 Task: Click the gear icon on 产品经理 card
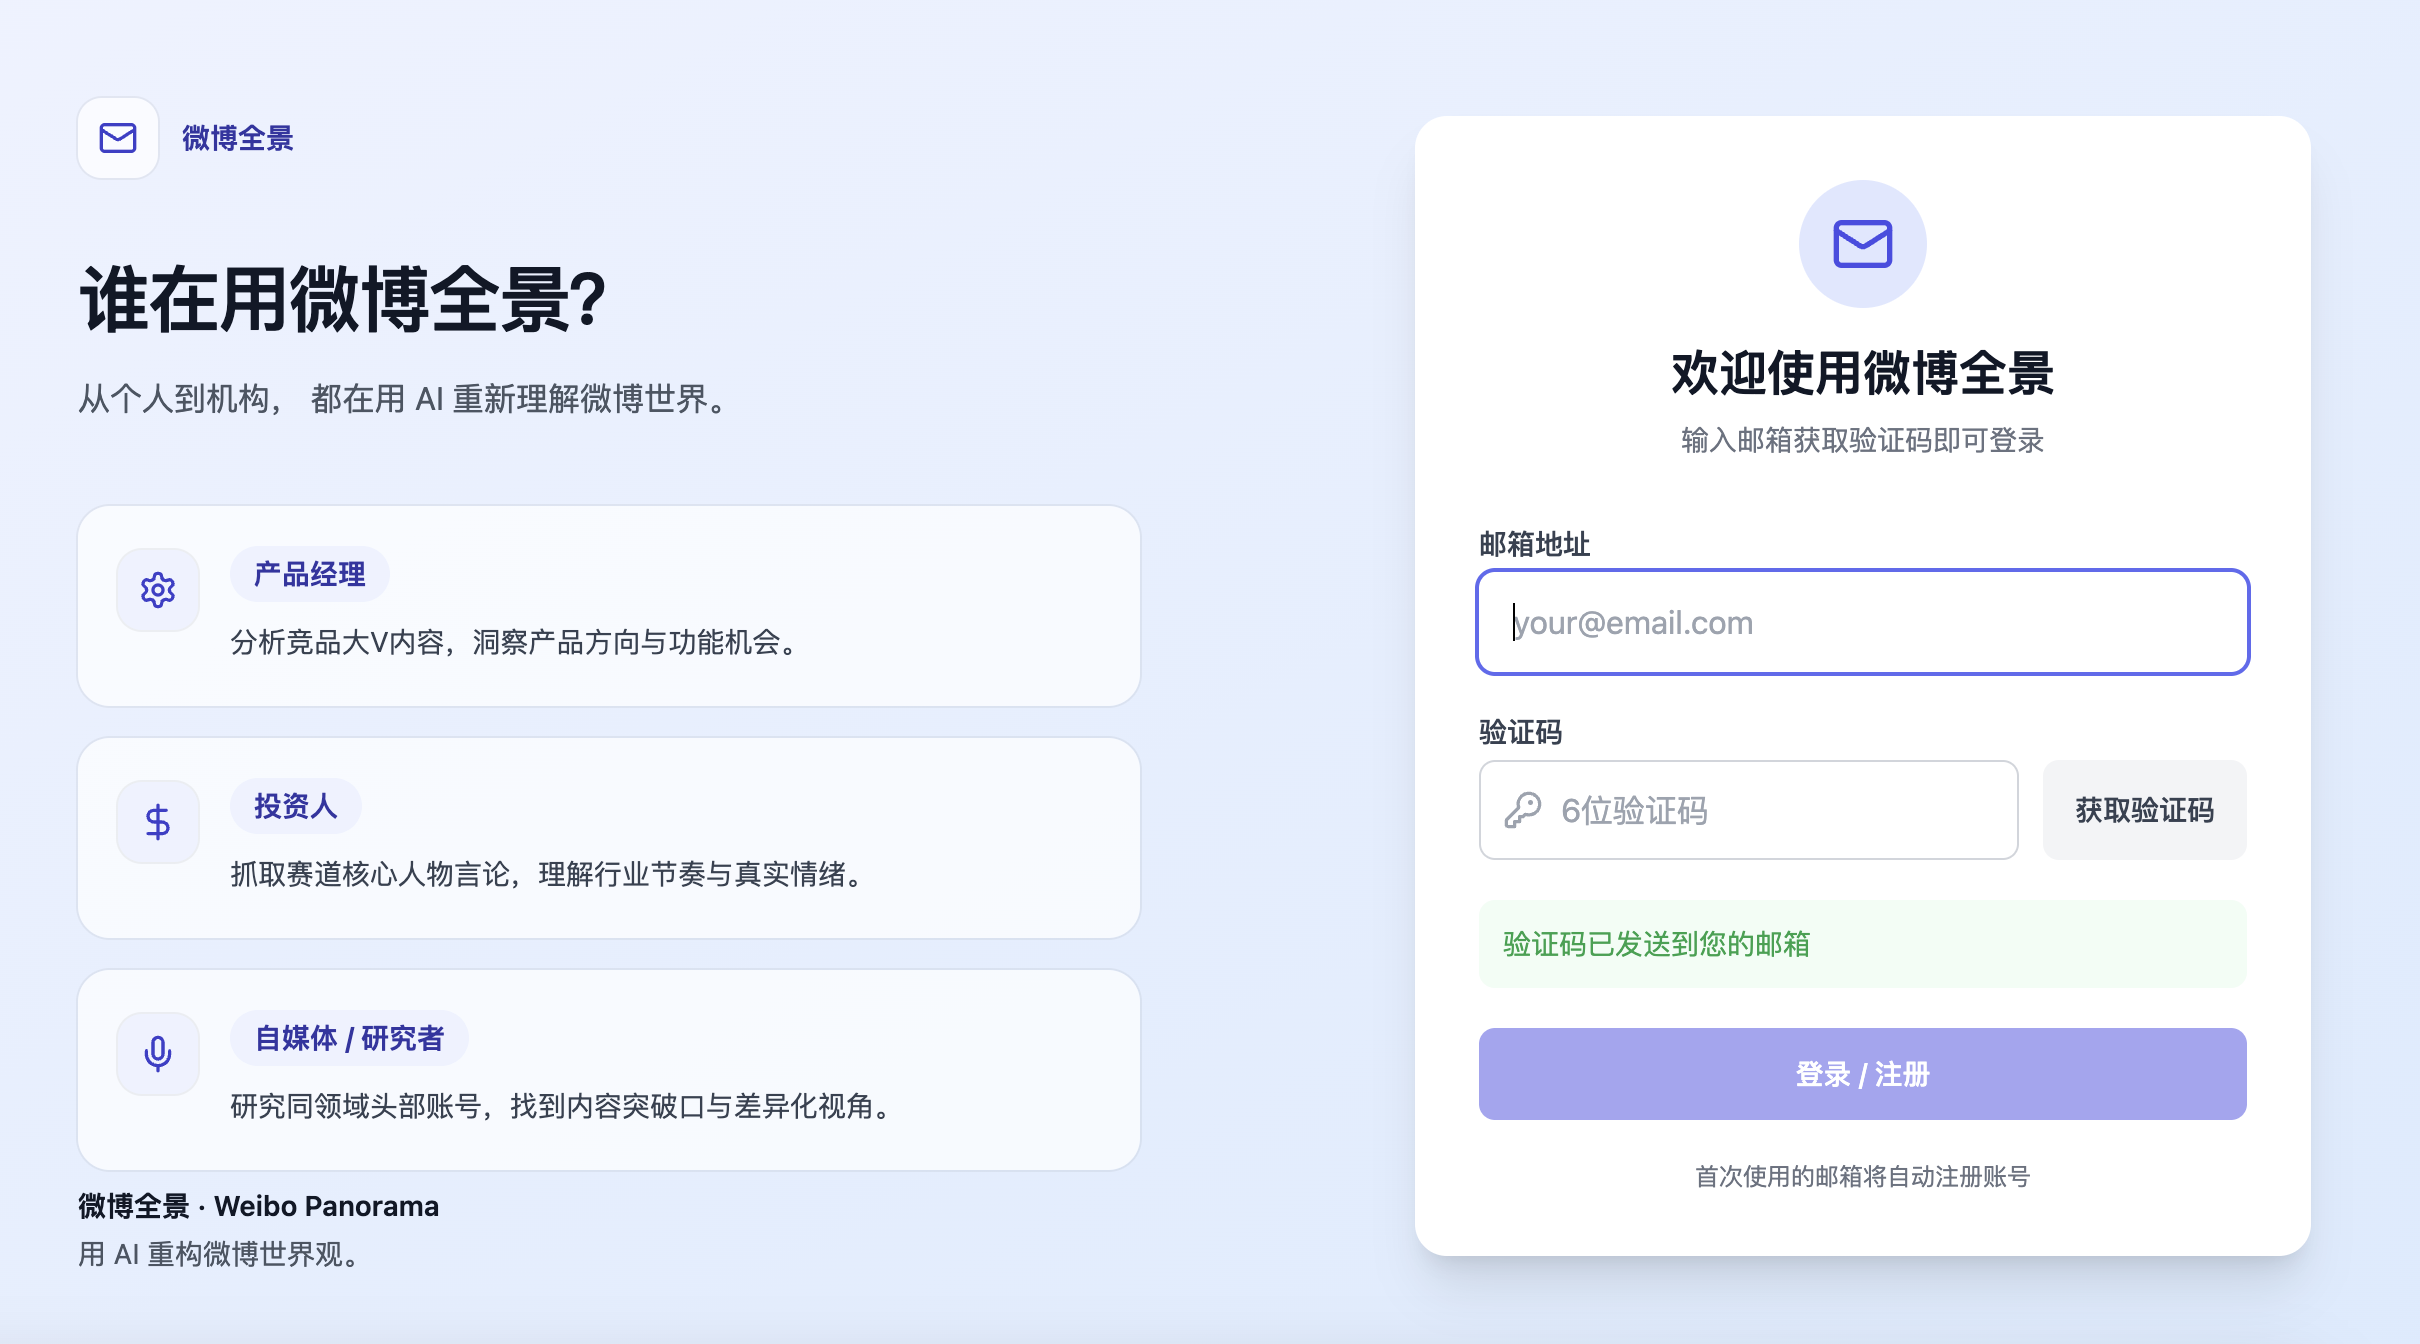coord(158,590)
